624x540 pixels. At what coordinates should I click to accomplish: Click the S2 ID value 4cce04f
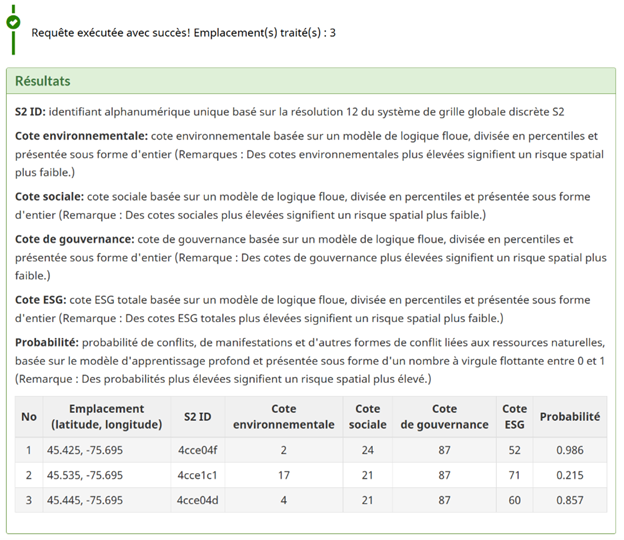point(196,450)
